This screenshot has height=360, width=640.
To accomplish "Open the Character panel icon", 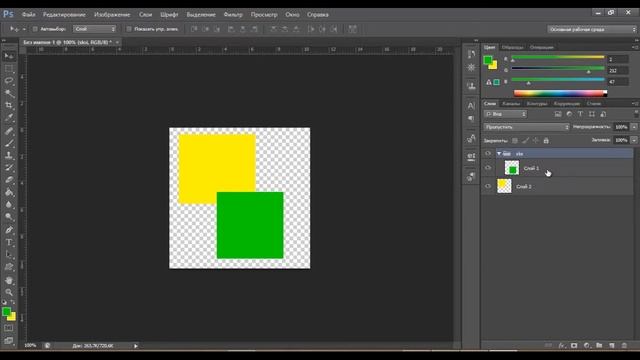I will pyautogui.click(x=471, y=106).
